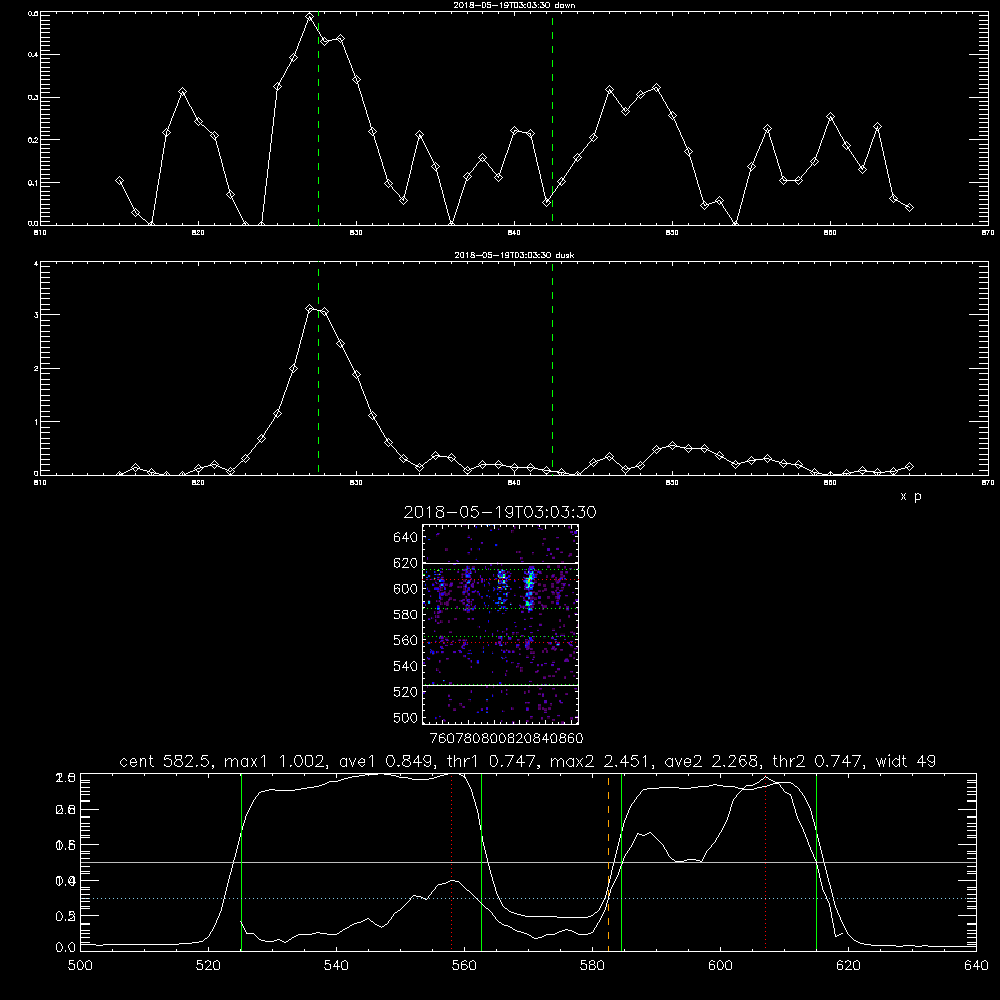The image size is (1000, 1000).
Task: Click the '0.2' y-axis label of dawn plot
Action: point(33,140)
